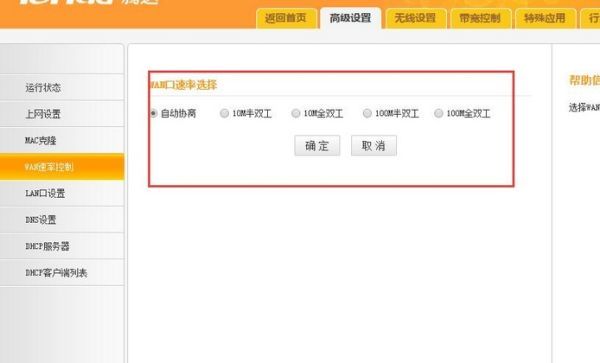
Task: Open DHCP客户端列表 in the sidebar
Action: tap(62, 272)
